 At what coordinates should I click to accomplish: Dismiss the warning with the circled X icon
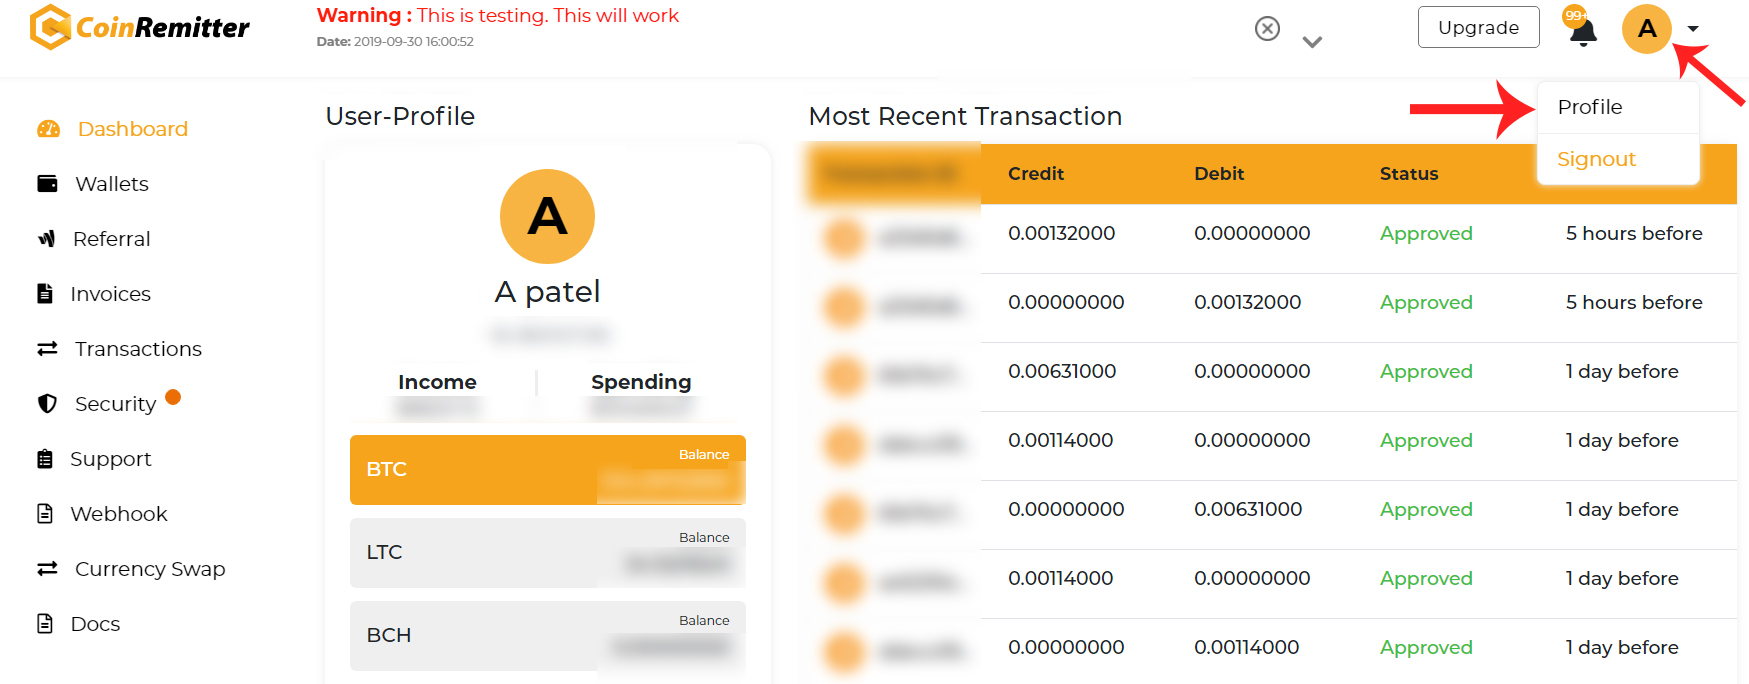click(x=1267, y=28)
